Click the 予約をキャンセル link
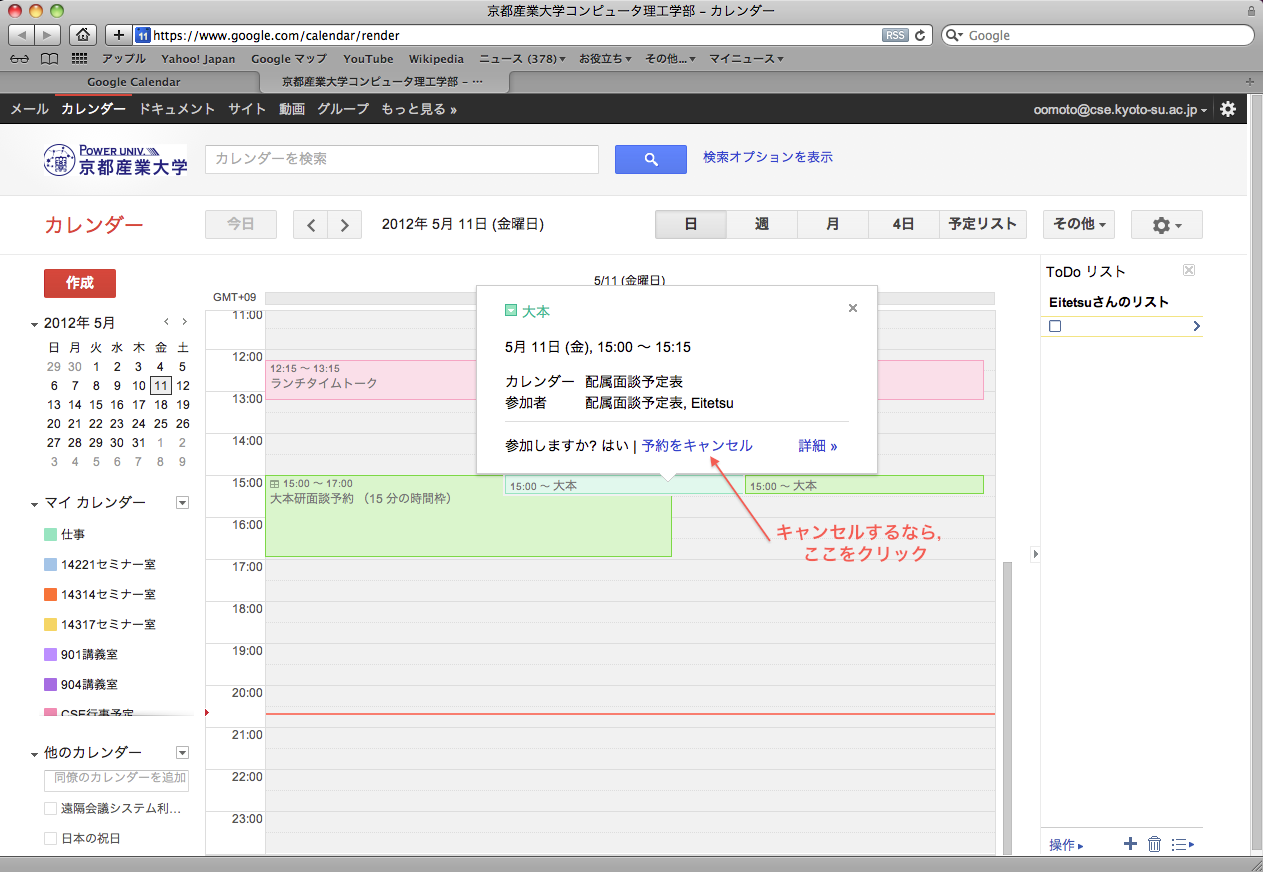The height and width of the screenshot is (872, 1263). (697, 446)
